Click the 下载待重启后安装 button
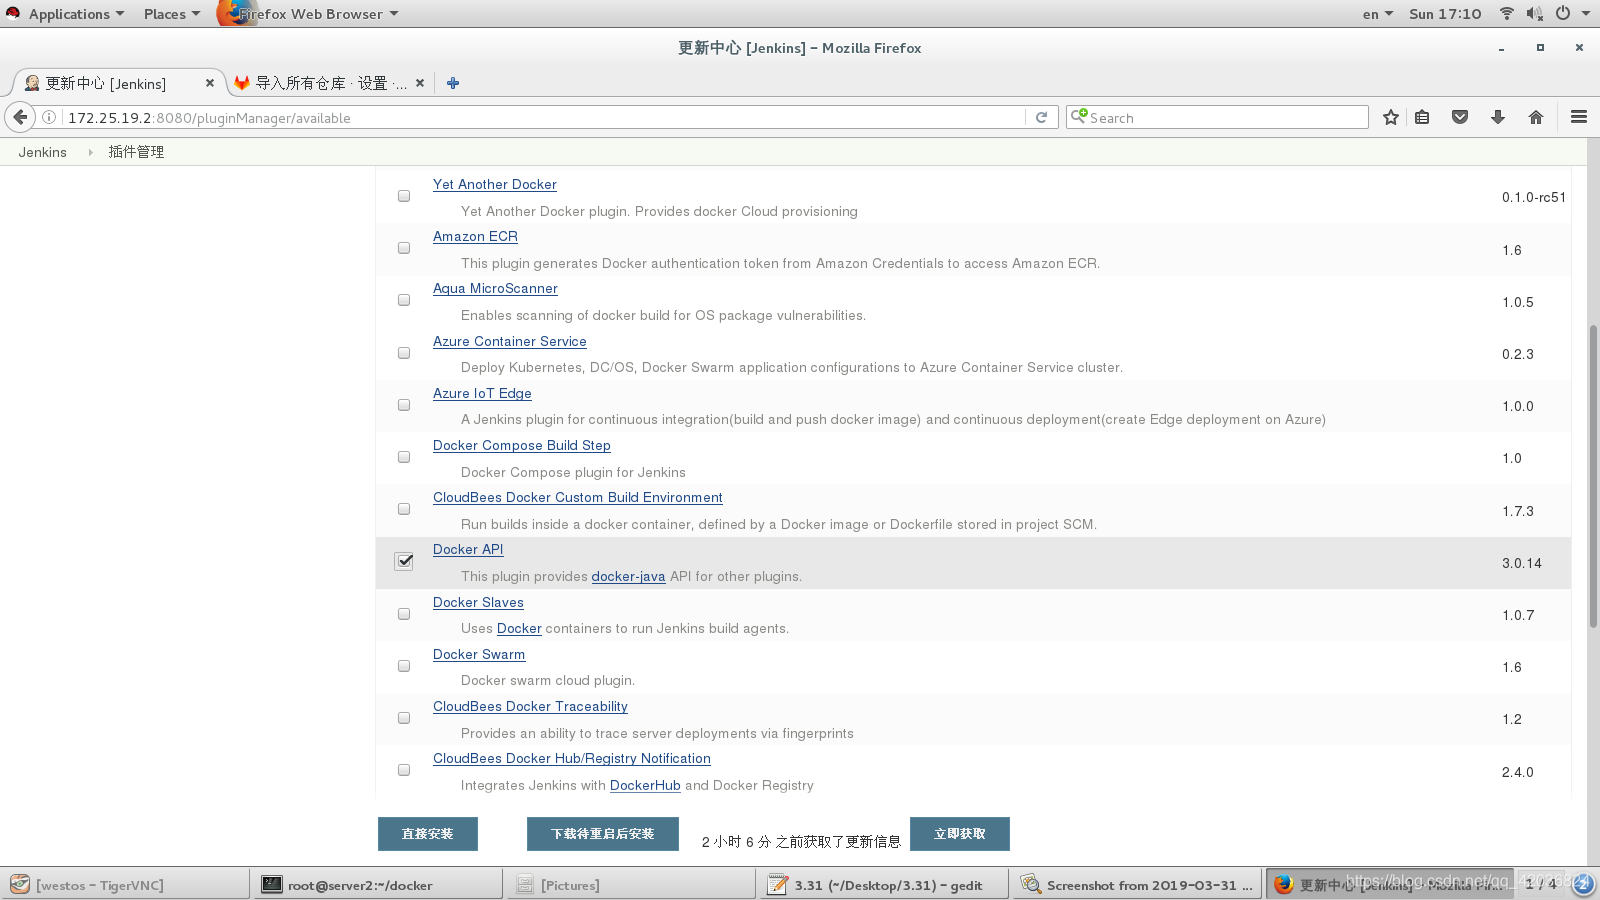Image resolution: width=1600 pixels, height=900 pixels. click(603, 834)
